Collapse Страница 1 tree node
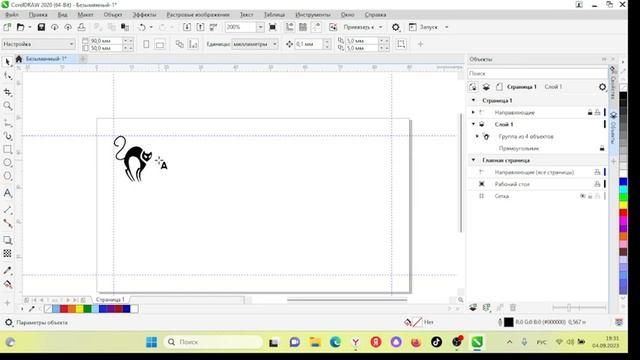The width and height of the screenshot is (640, 360). click(473, 100)
